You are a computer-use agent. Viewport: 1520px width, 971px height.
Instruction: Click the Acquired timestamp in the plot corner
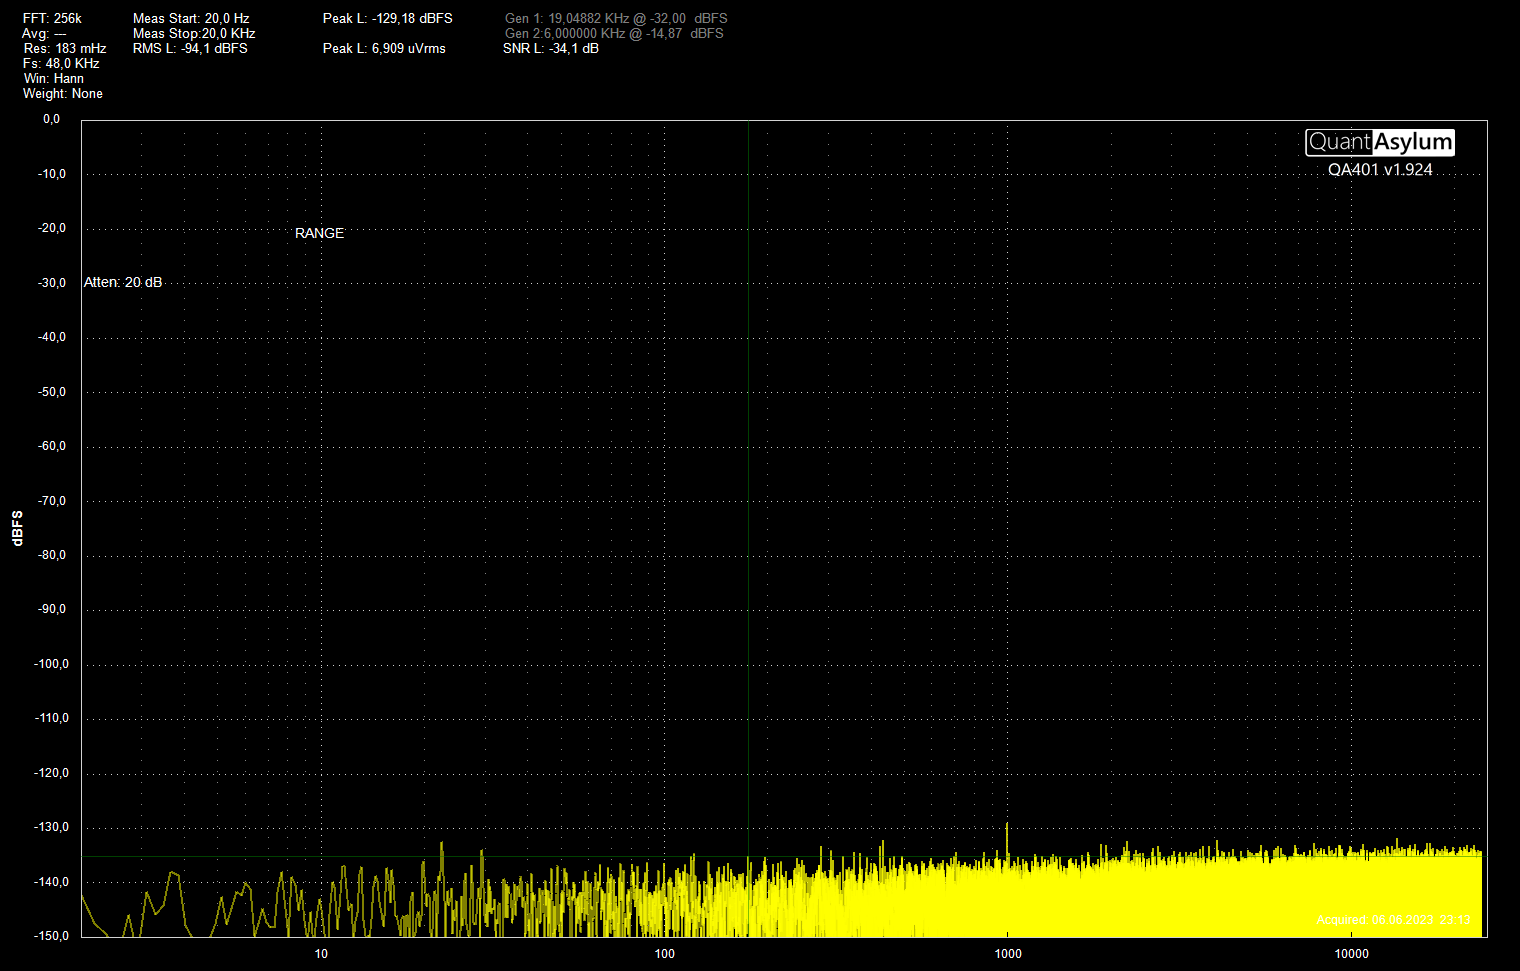click(x=1393, y=920)
